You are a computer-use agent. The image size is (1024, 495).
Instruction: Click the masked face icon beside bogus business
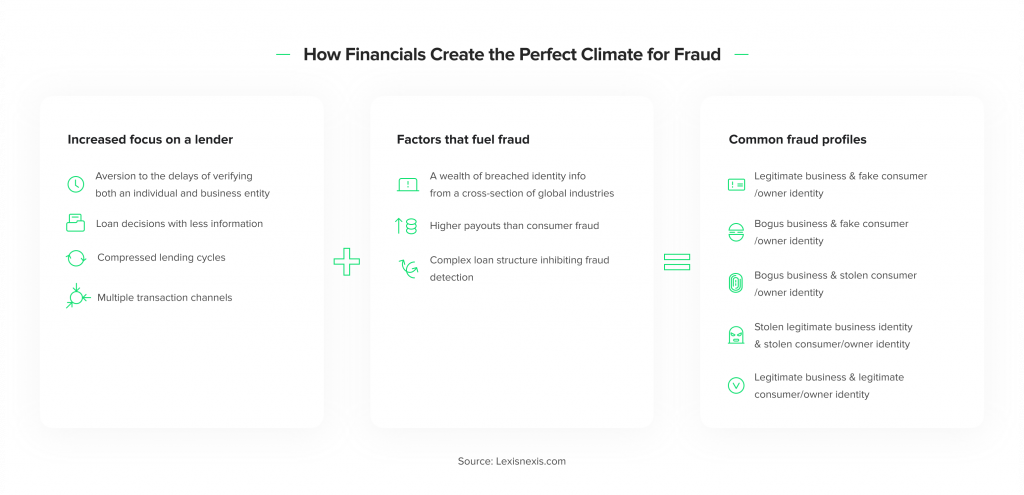point(736,232)
